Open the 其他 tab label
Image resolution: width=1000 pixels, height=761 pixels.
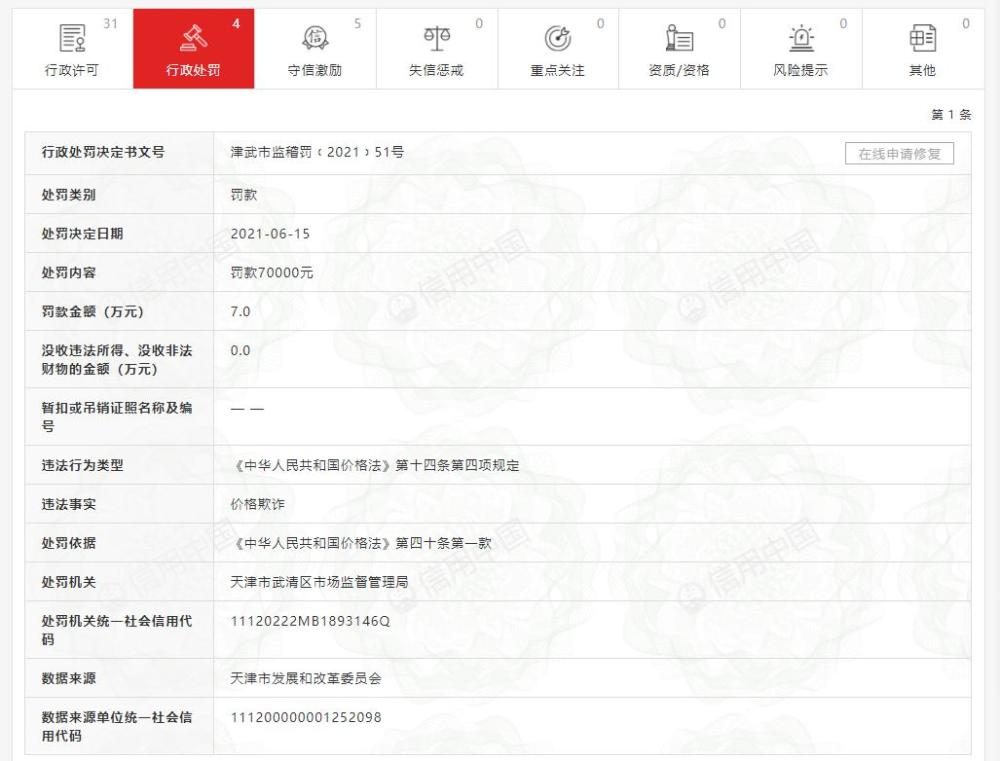point(922,70)
